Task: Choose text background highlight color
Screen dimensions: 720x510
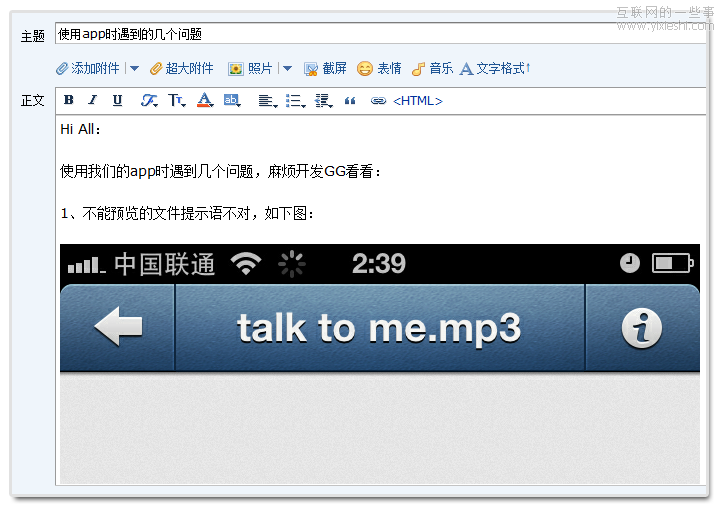Action: [232, 101]
